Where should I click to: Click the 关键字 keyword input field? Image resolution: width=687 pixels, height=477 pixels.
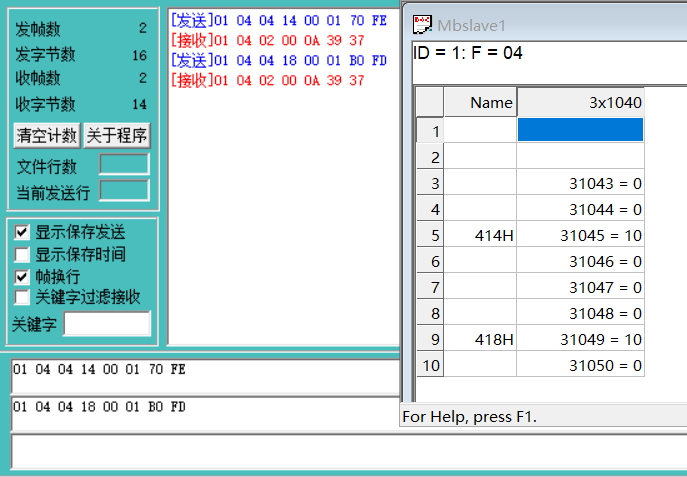click(107, 324)
